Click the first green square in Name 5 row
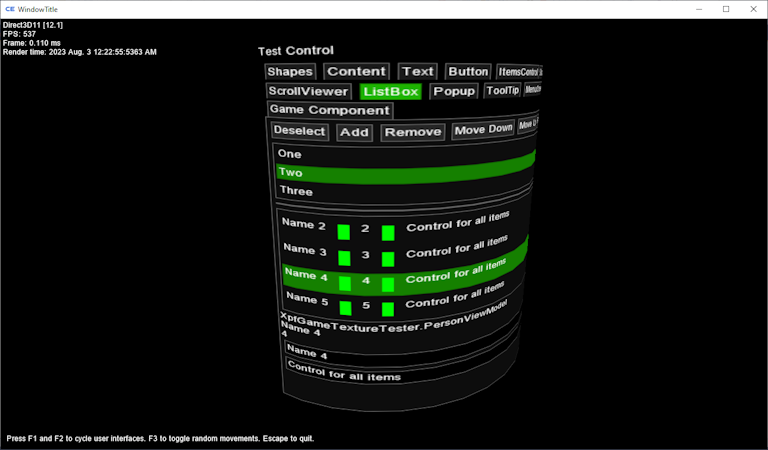This screenshot has height=450, width=768. tap(345, 308)
